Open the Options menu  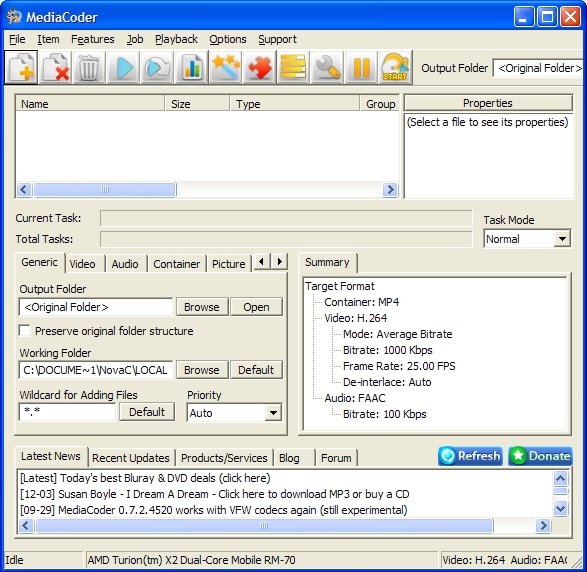coord(228,39)
